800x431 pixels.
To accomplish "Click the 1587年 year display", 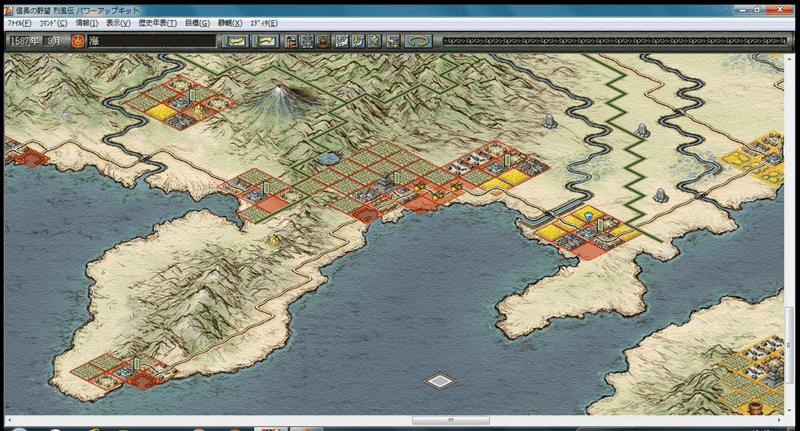I will point(24,41).
